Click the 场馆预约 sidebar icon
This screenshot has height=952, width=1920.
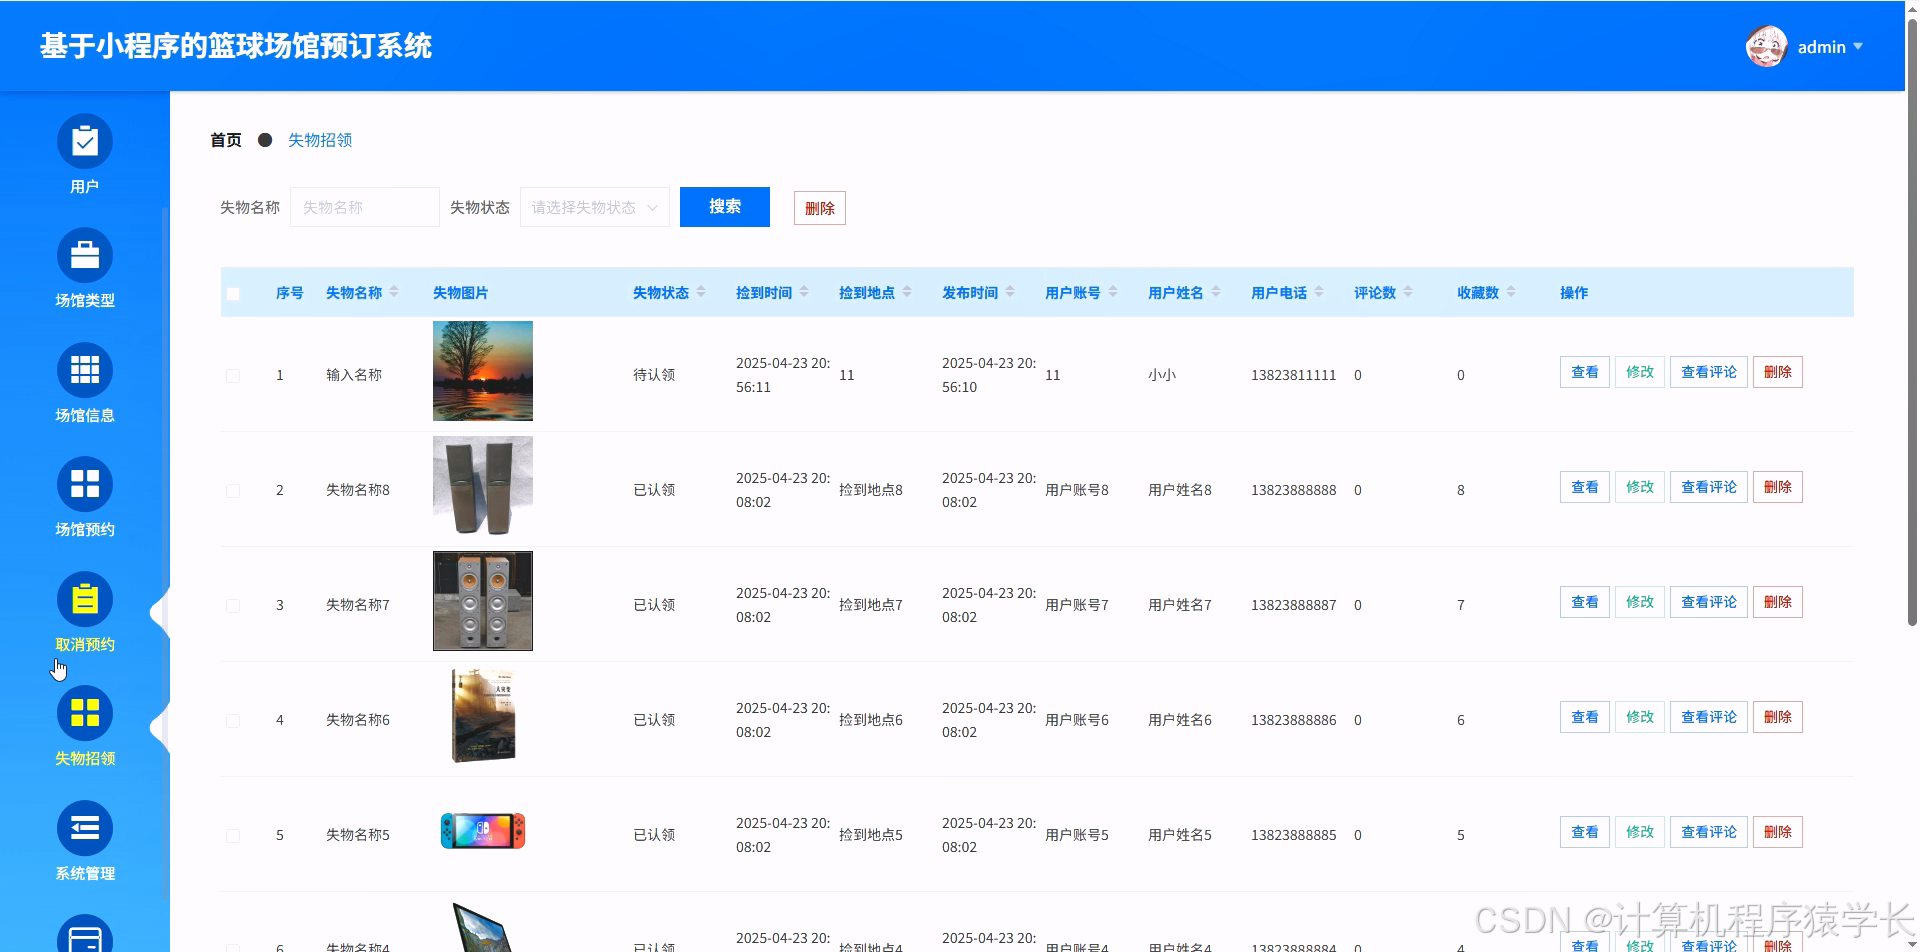(85, 485)
